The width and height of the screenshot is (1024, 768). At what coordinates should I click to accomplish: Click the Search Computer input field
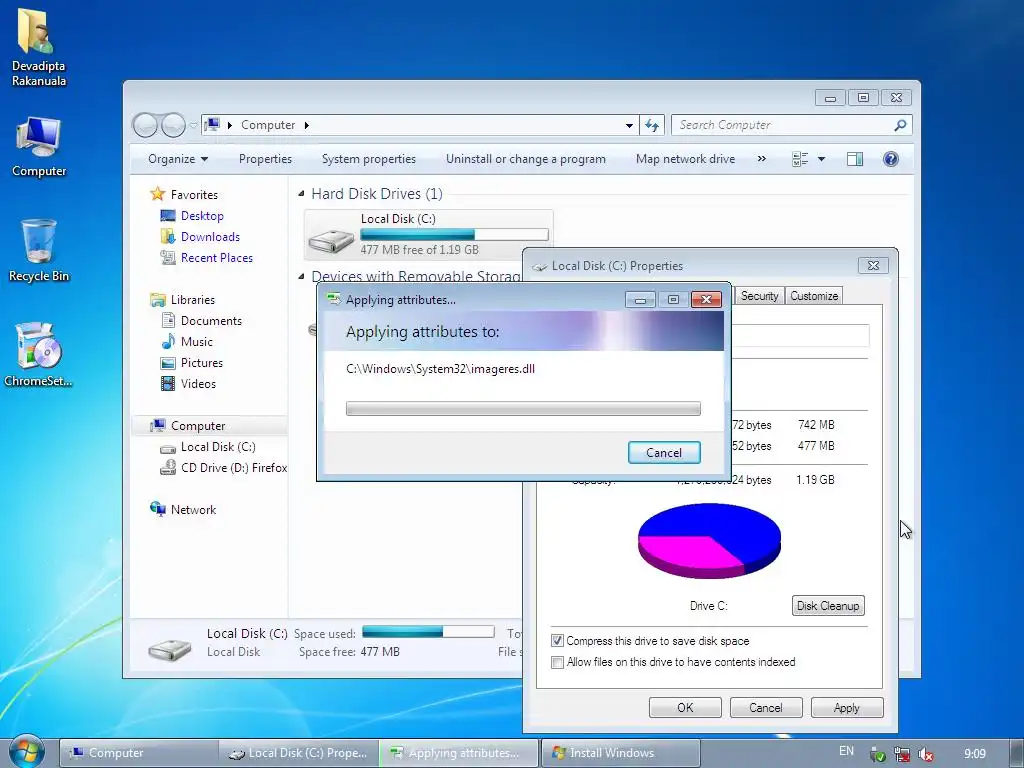782,125
